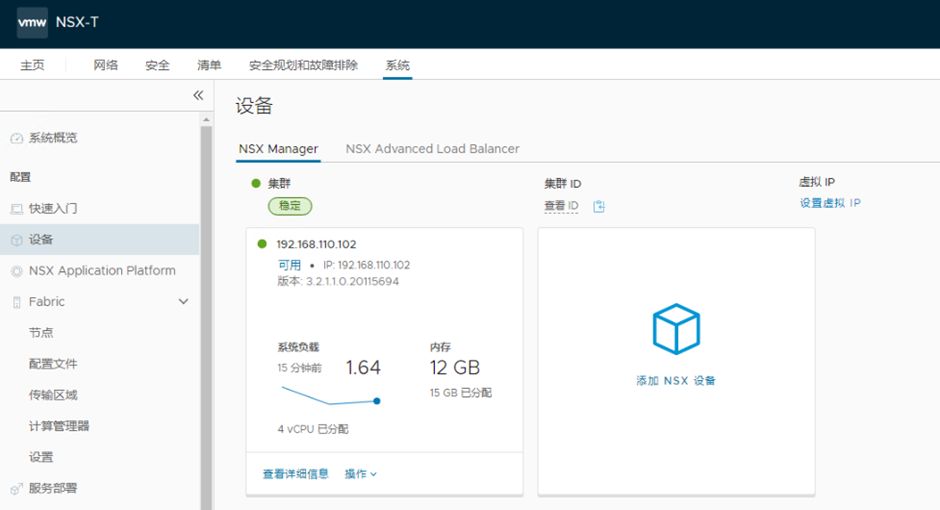Click 查看详细信息 link
Image resolution: width=940 pixels, height=510 pixels.
pyautogui.click(x=296, y=474)
